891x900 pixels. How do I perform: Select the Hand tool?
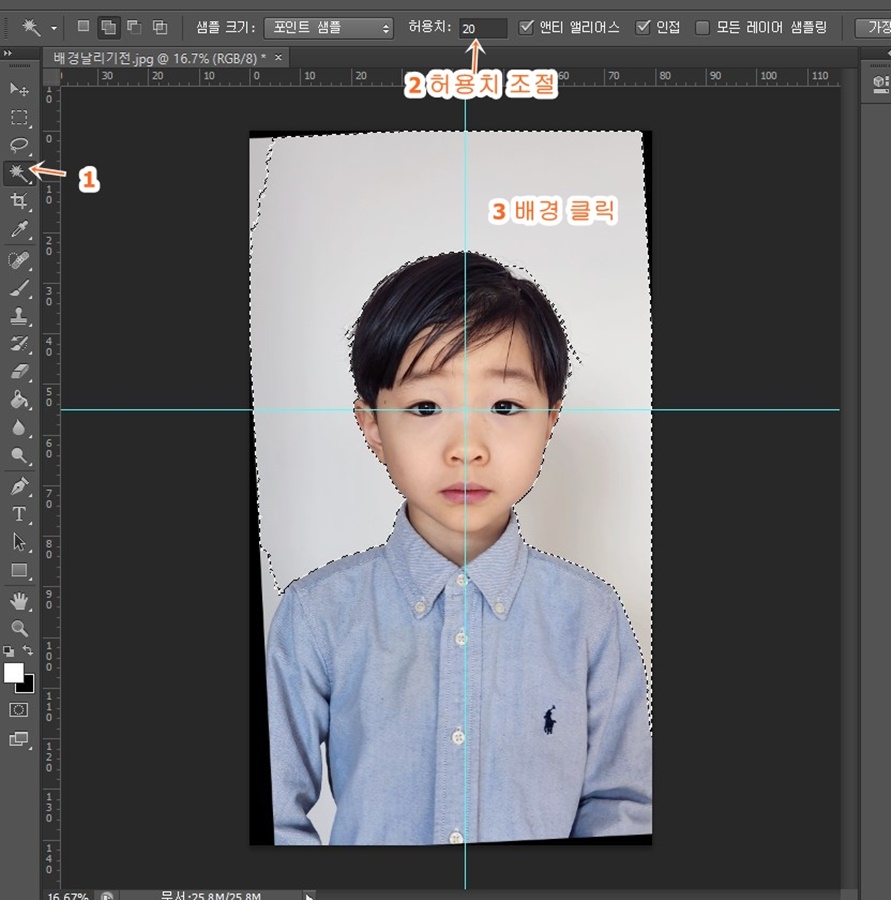[19, 602]
